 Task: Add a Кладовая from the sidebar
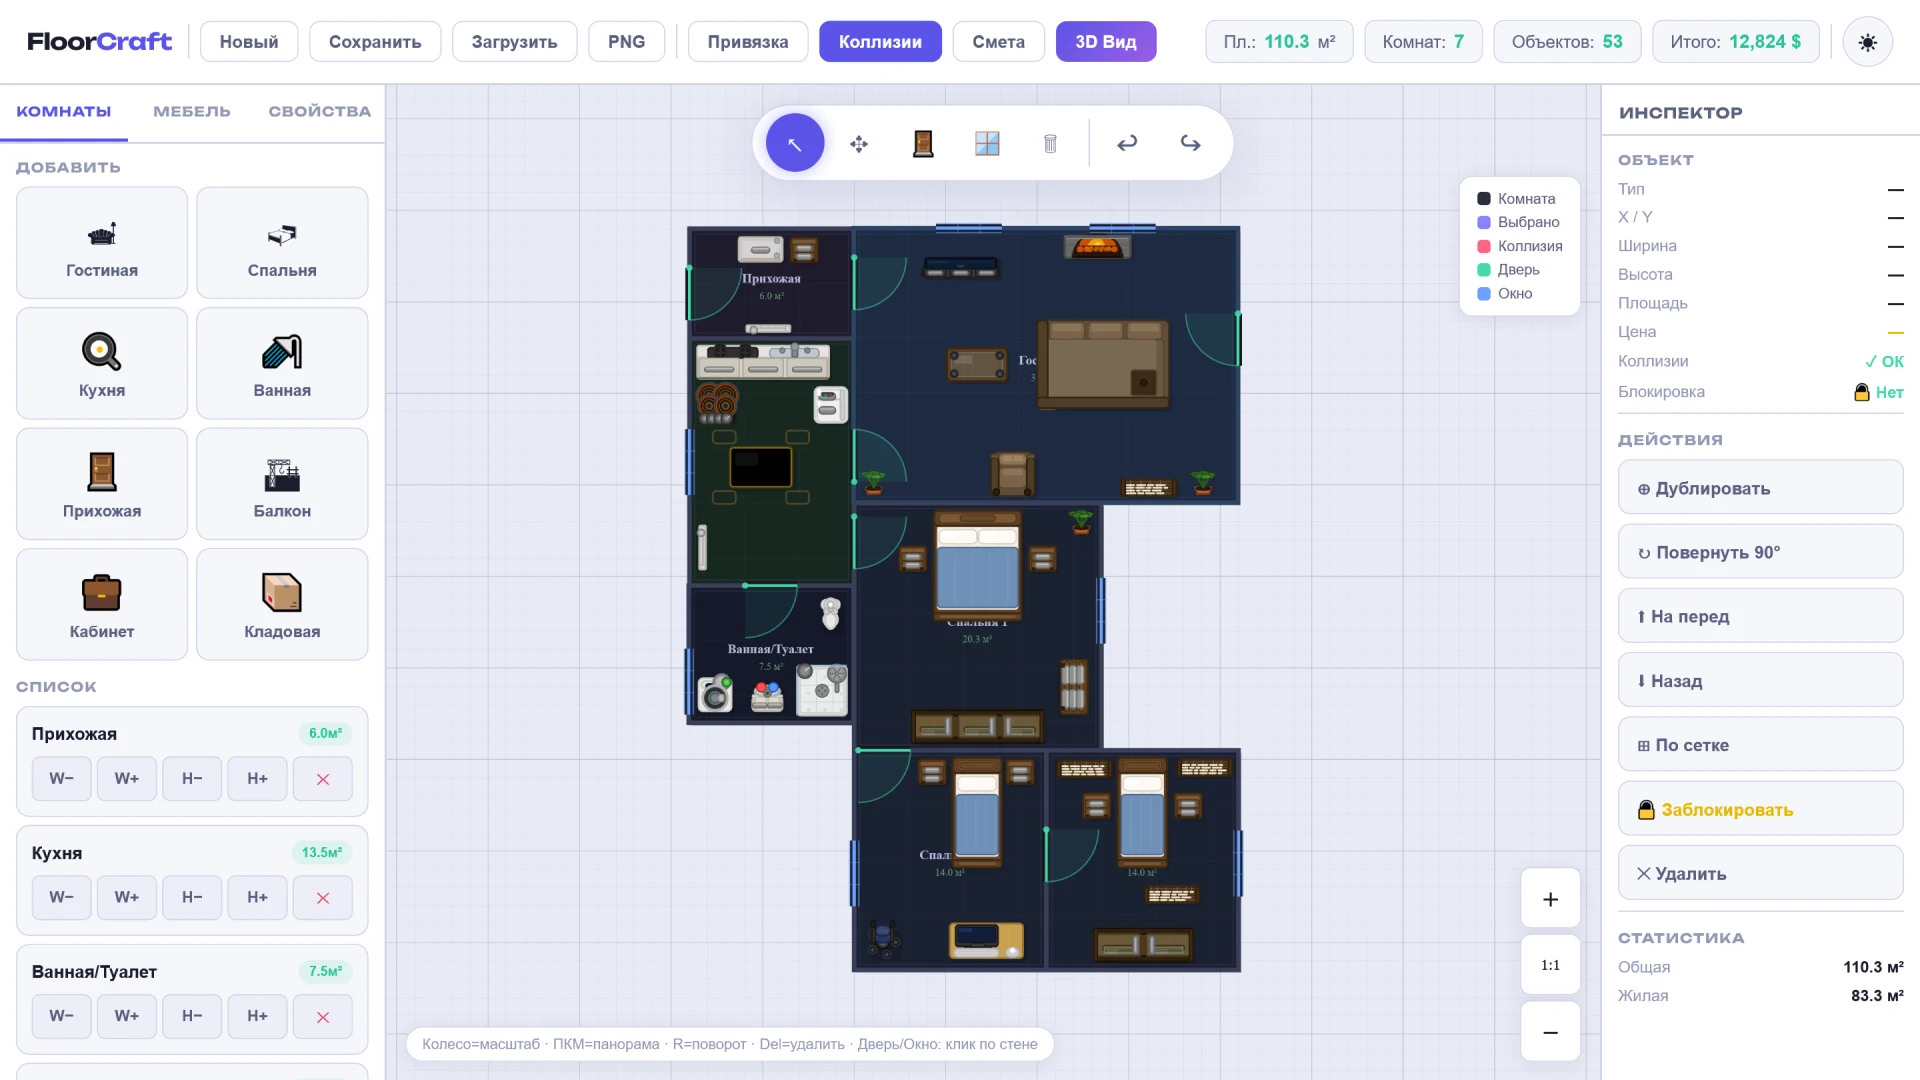click(282, 604)
